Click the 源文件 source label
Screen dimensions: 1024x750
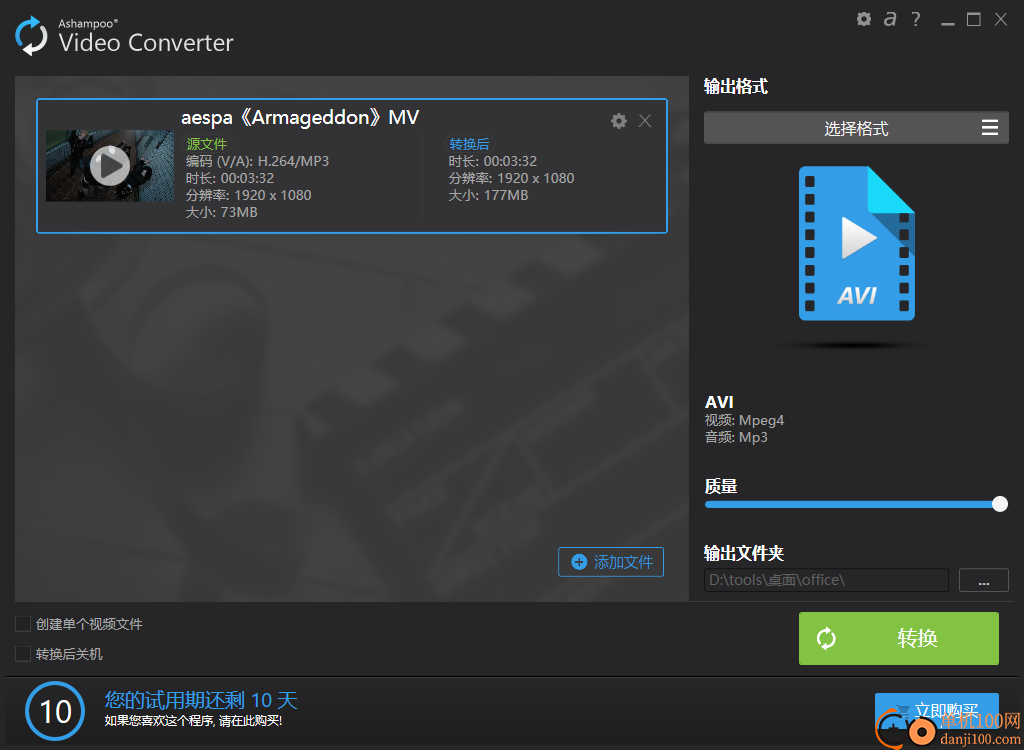point(206,144)
